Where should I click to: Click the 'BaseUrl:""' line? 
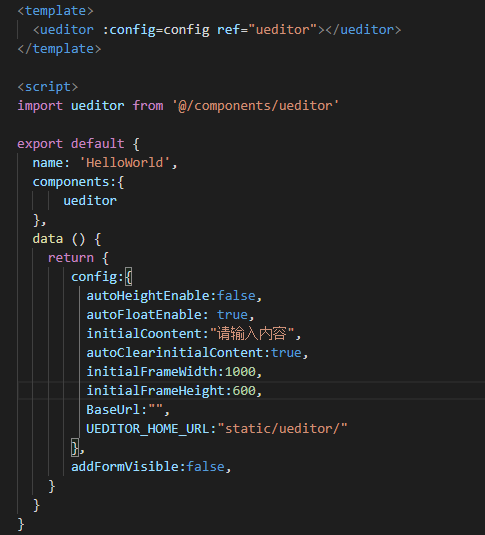[128, 410]
